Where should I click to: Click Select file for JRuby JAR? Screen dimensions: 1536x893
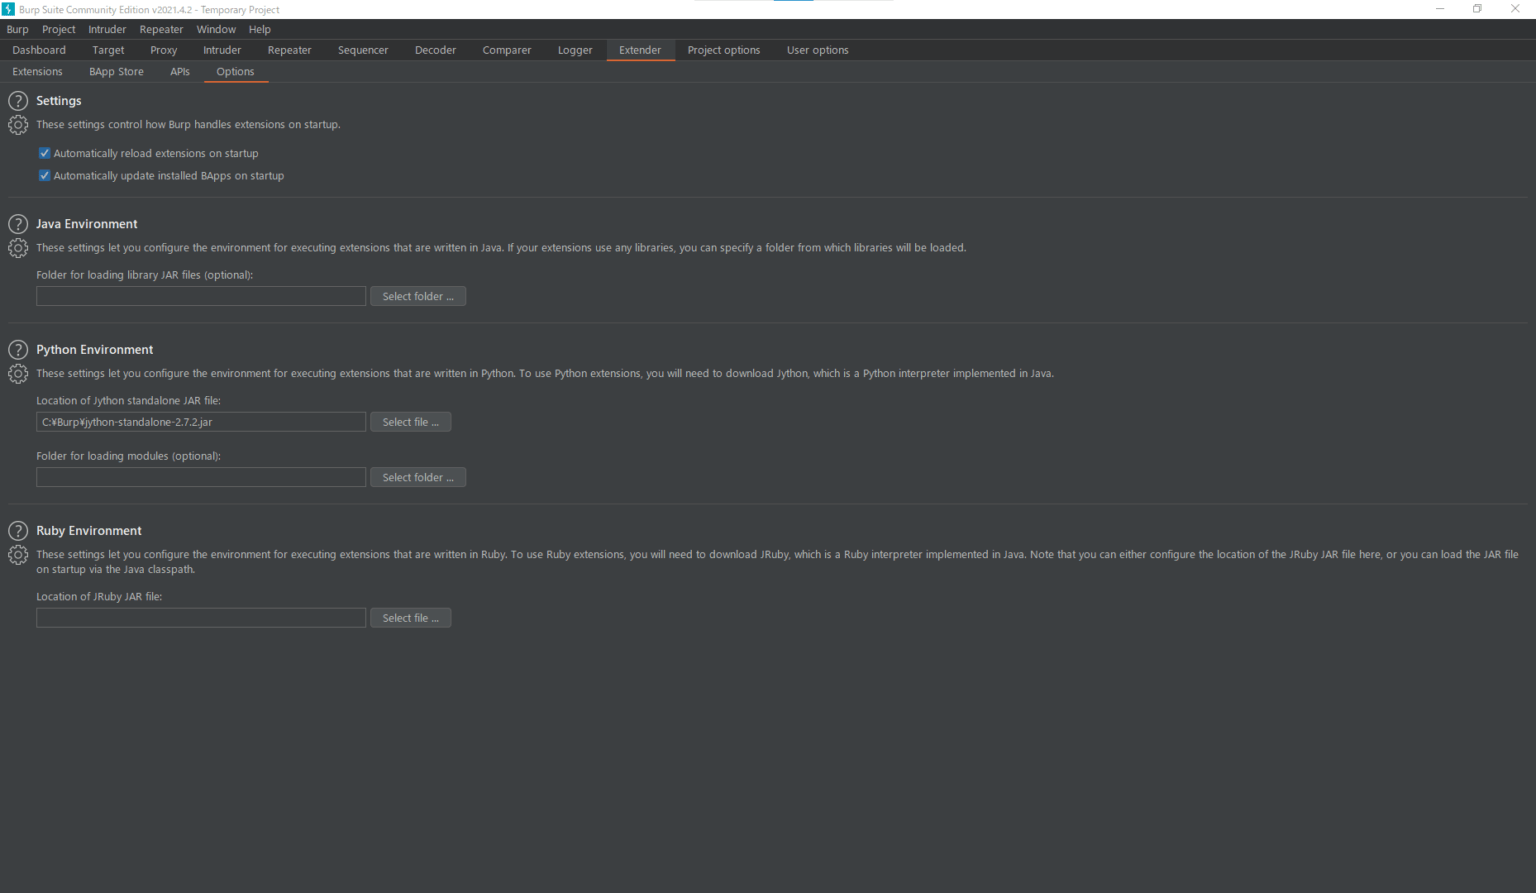tap(410, 617)
